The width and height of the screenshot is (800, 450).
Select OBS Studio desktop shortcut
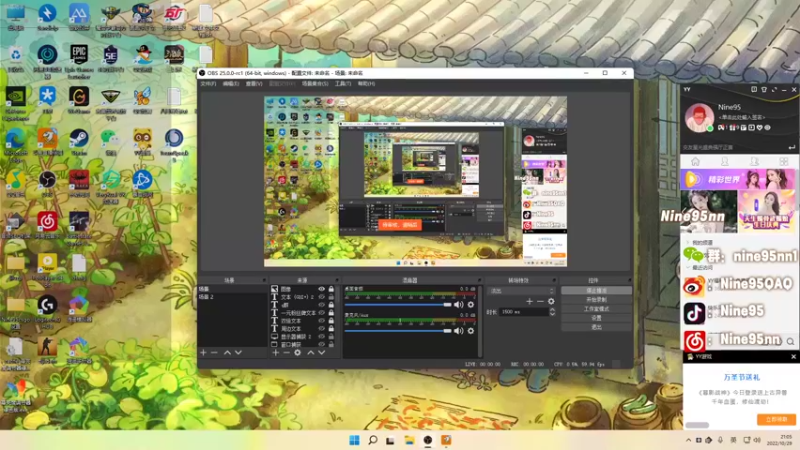[47, 184]
